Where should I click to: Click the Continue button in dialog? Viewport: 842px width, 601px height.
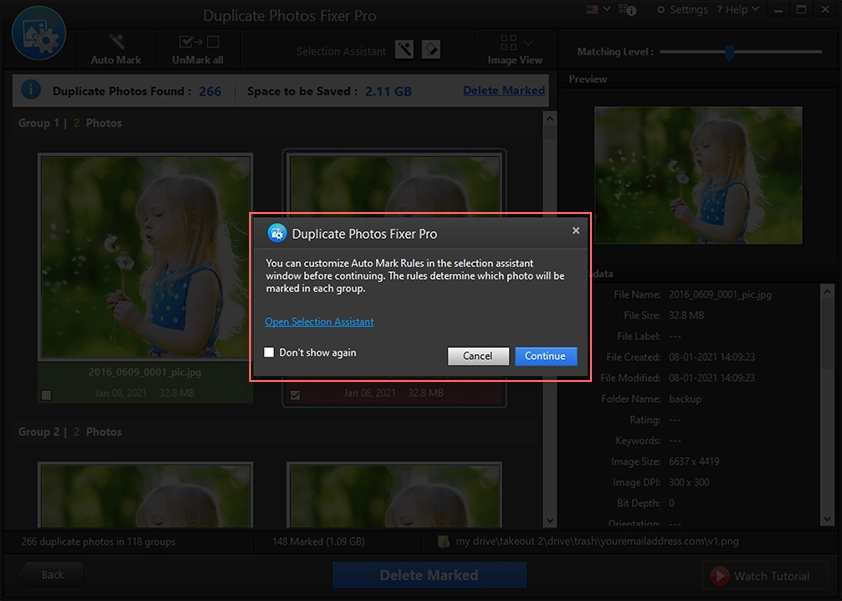546,356
